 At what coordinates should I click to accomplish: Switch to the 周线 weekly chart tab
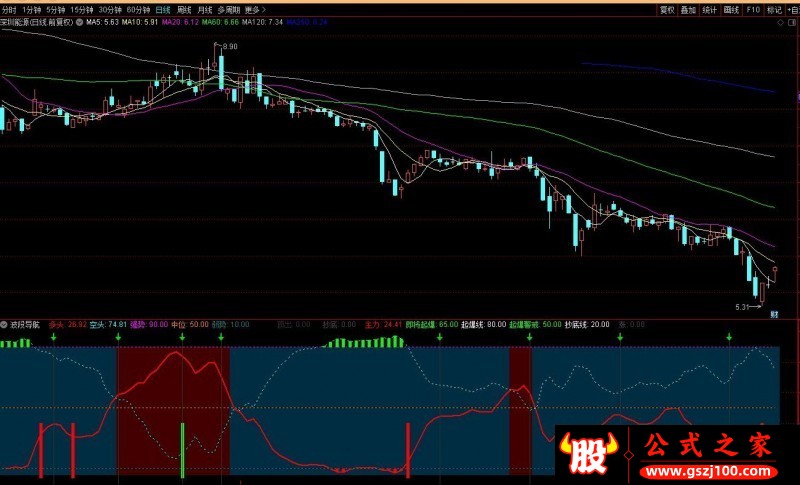184,10
